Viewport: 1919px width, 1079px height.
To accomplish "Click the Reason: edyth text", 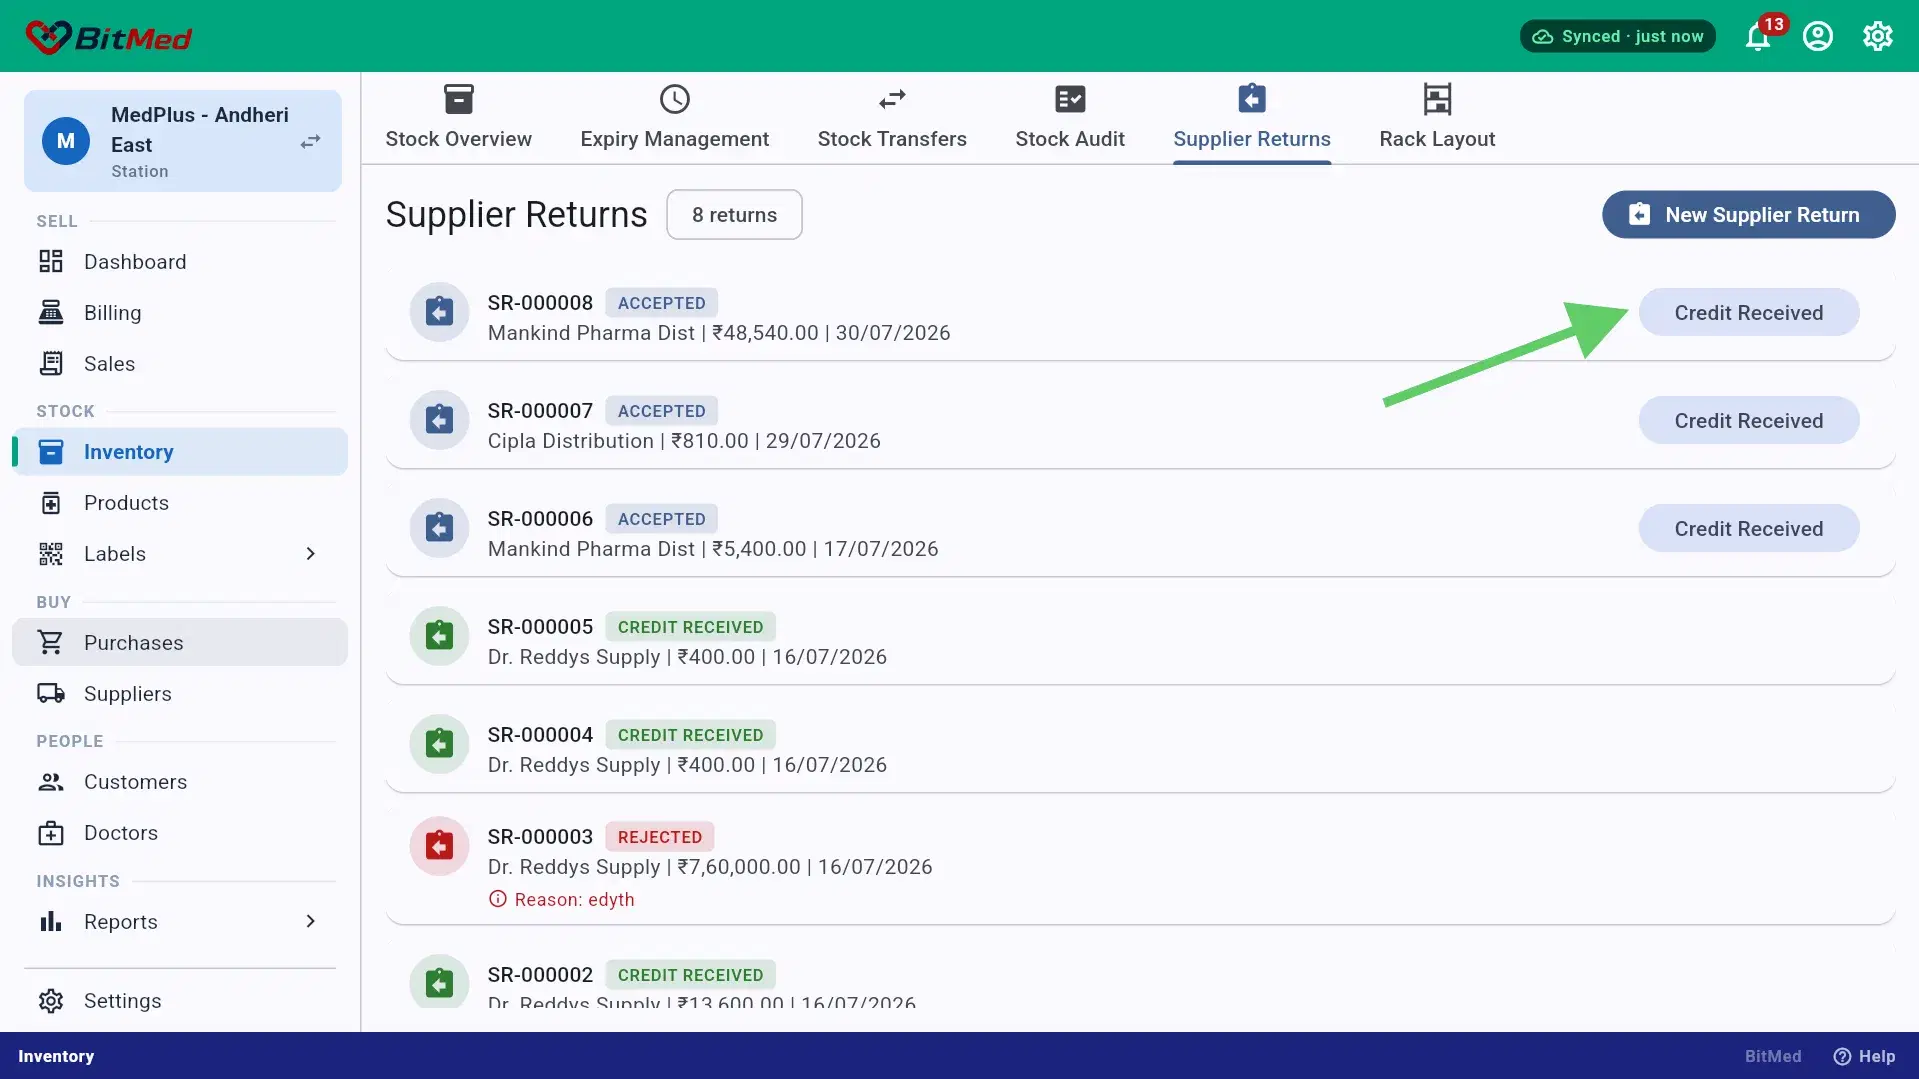I will pos(574,899).
